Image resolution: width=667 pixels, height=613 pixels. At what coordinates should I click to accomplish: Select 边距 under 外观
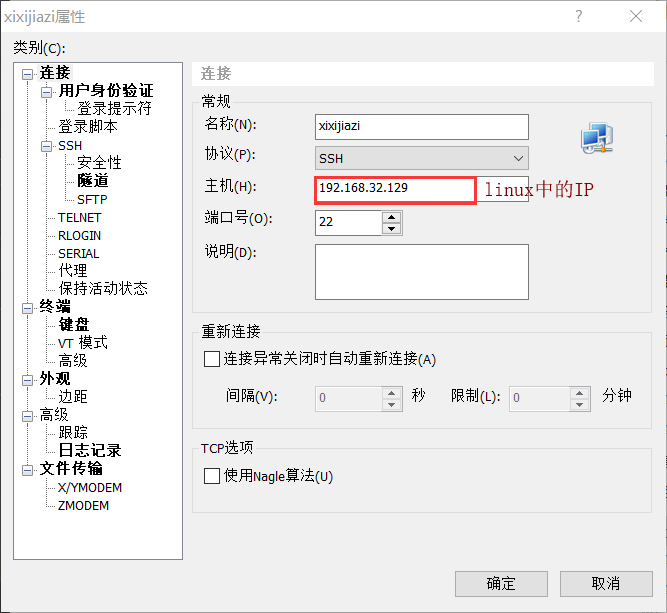(73, 396)
